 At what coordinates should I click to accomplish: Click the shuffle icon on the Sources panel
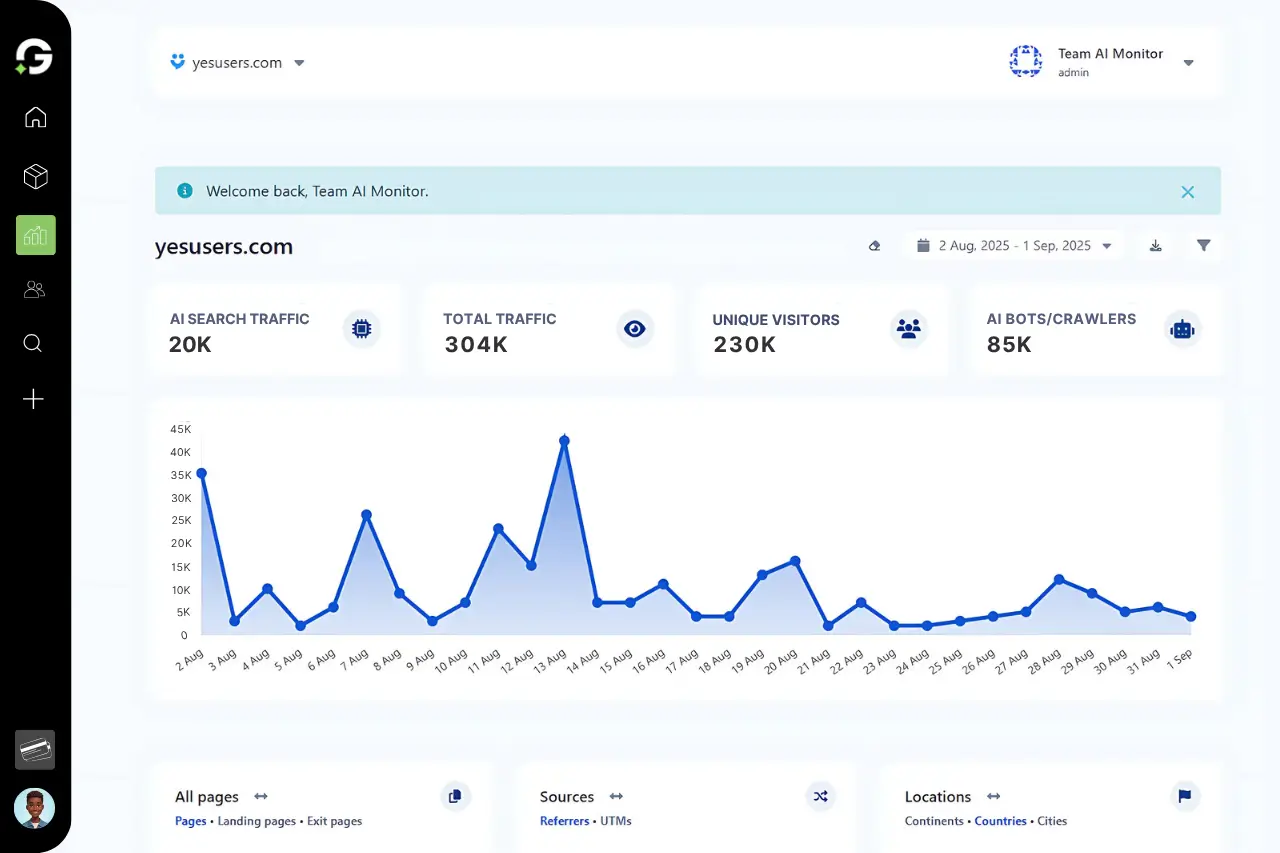click(820, 796)
